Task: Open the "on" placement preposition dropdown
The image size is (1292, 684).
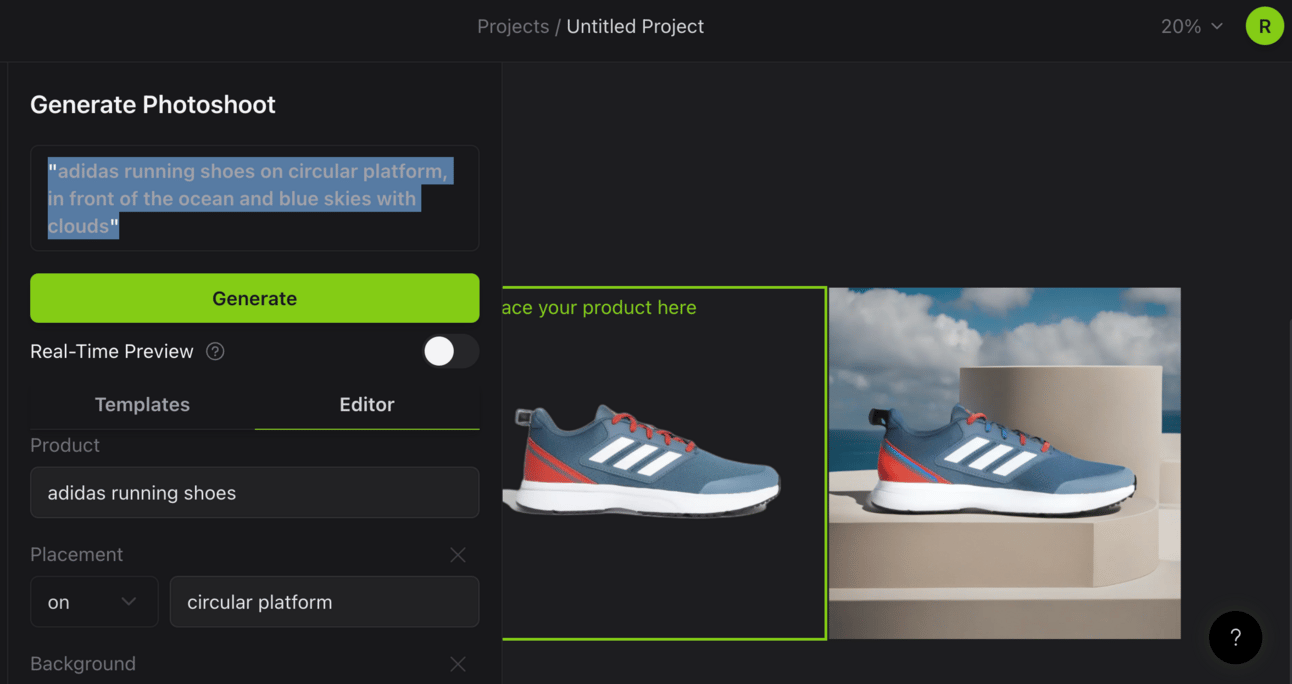Action: tap(94, 602)
